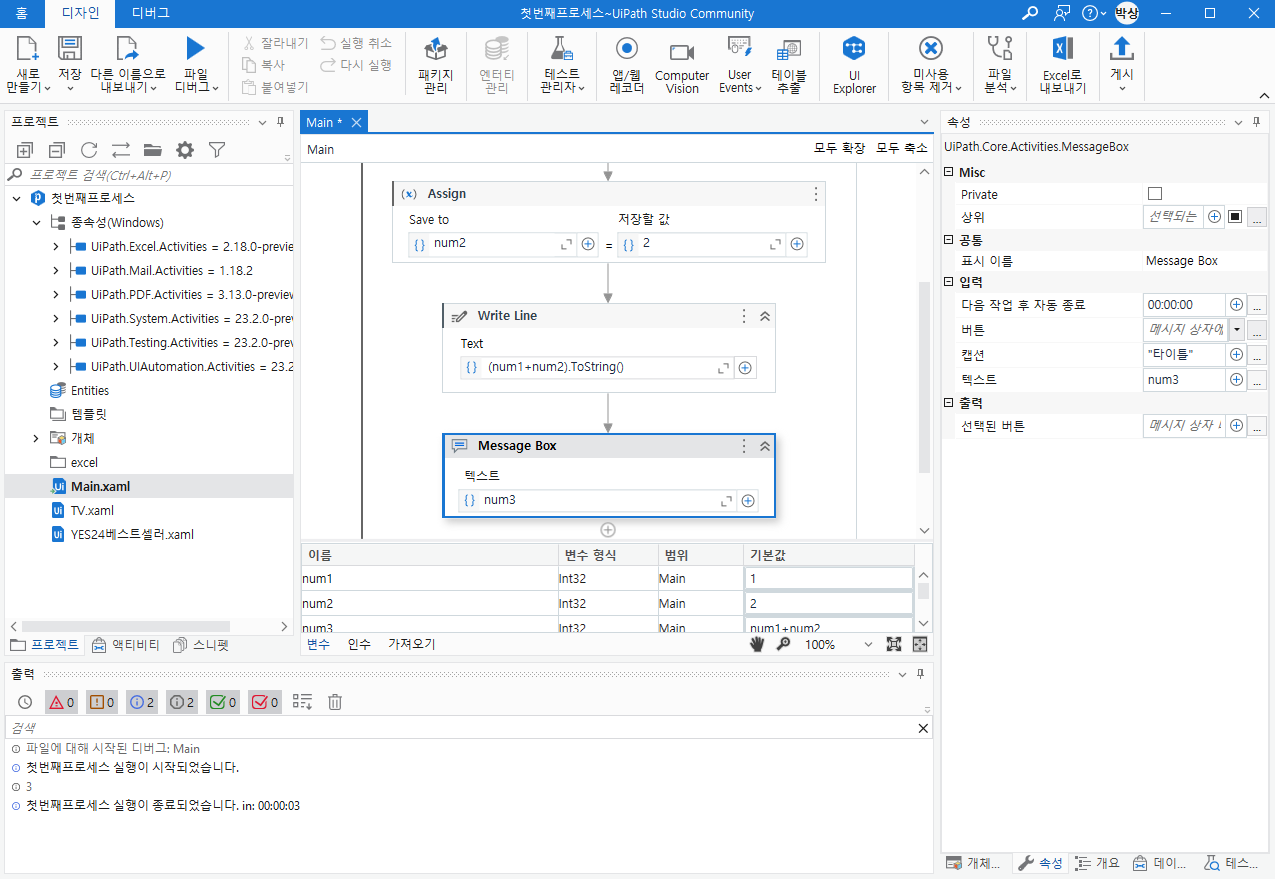Click the project panel filter funnel icon

pyautogui.click(x=217, y=150)
